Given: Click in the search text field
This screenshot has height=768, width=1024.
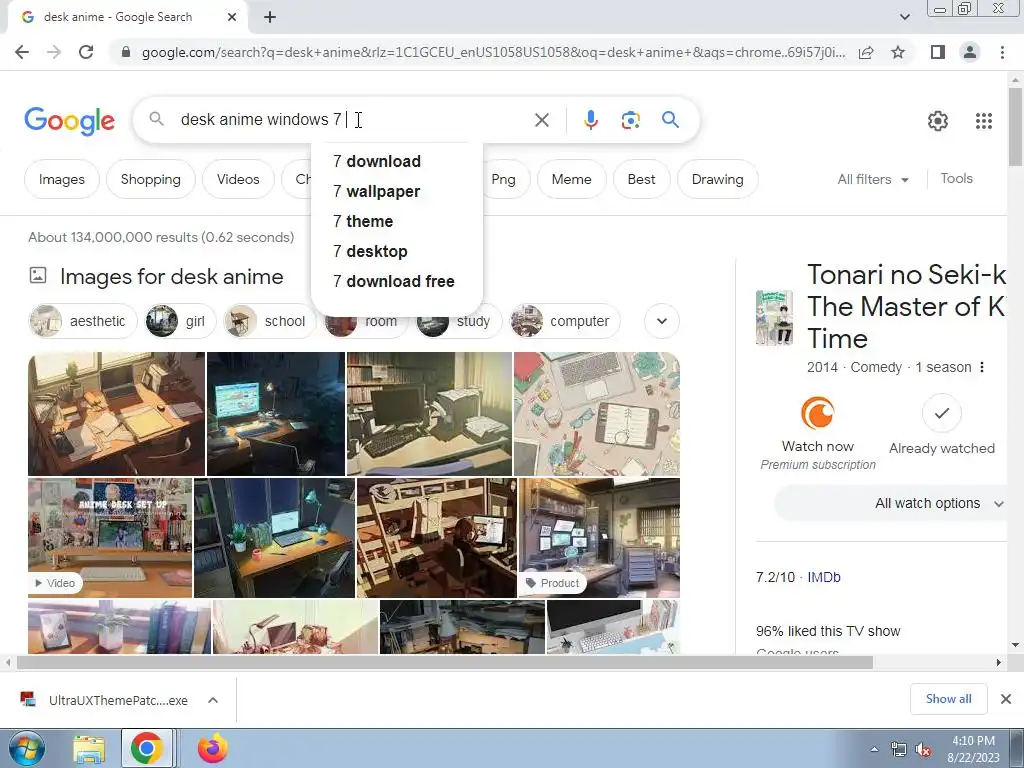Looking at the screenshot, I should tap(353, 120).
